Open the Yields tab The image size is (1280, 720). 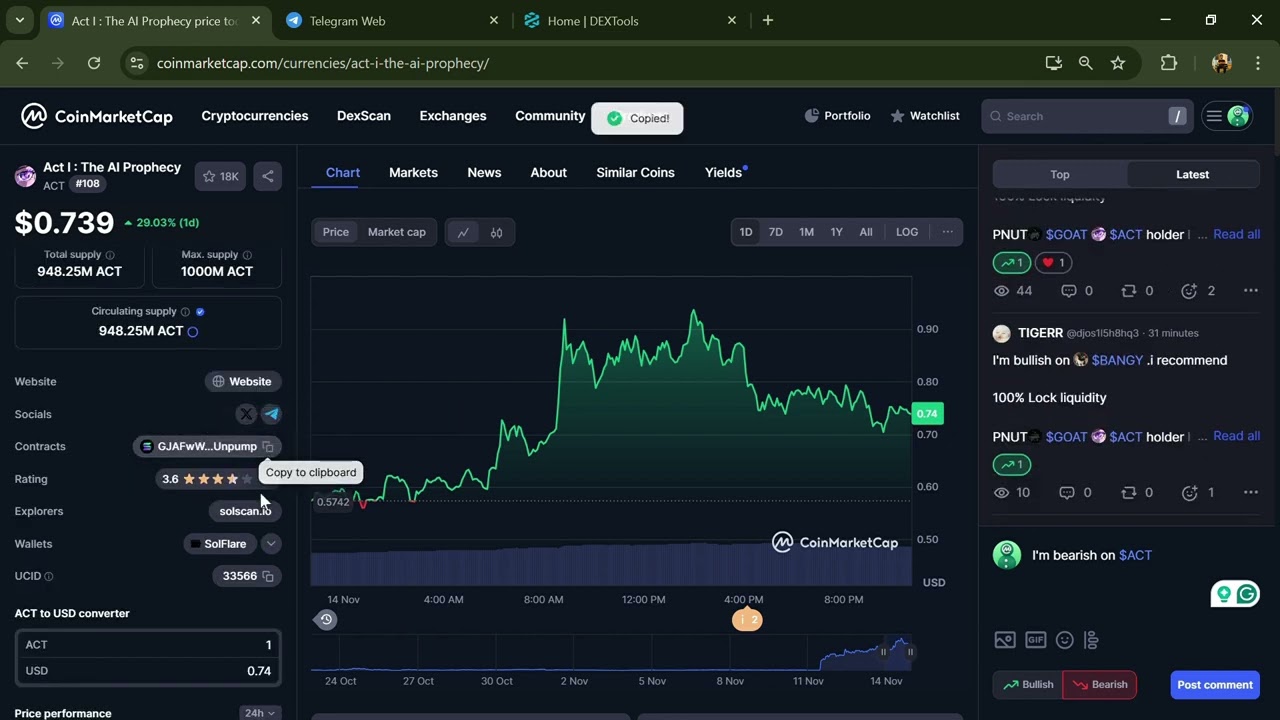point(724,173)
